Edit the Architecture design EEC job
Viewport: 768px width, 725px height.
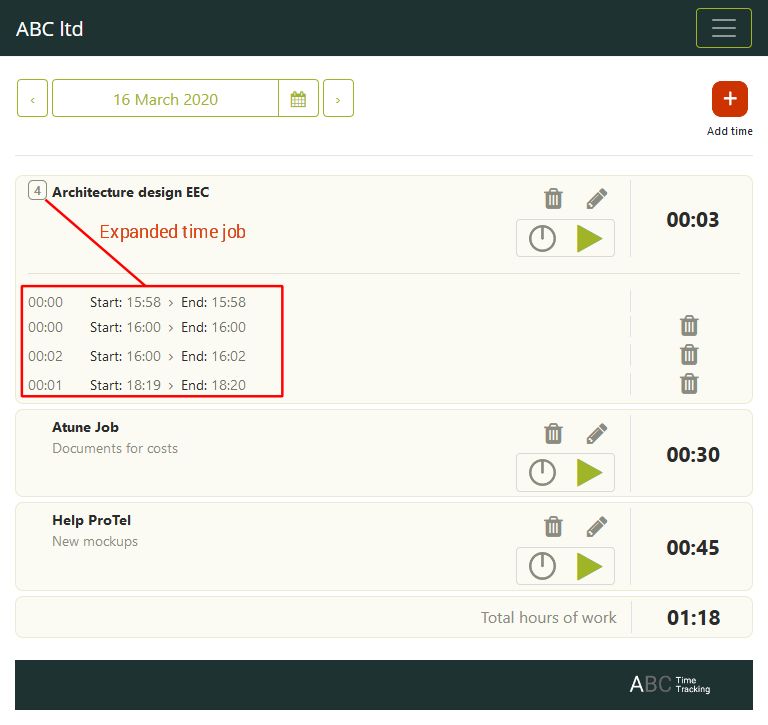point(597,198)
